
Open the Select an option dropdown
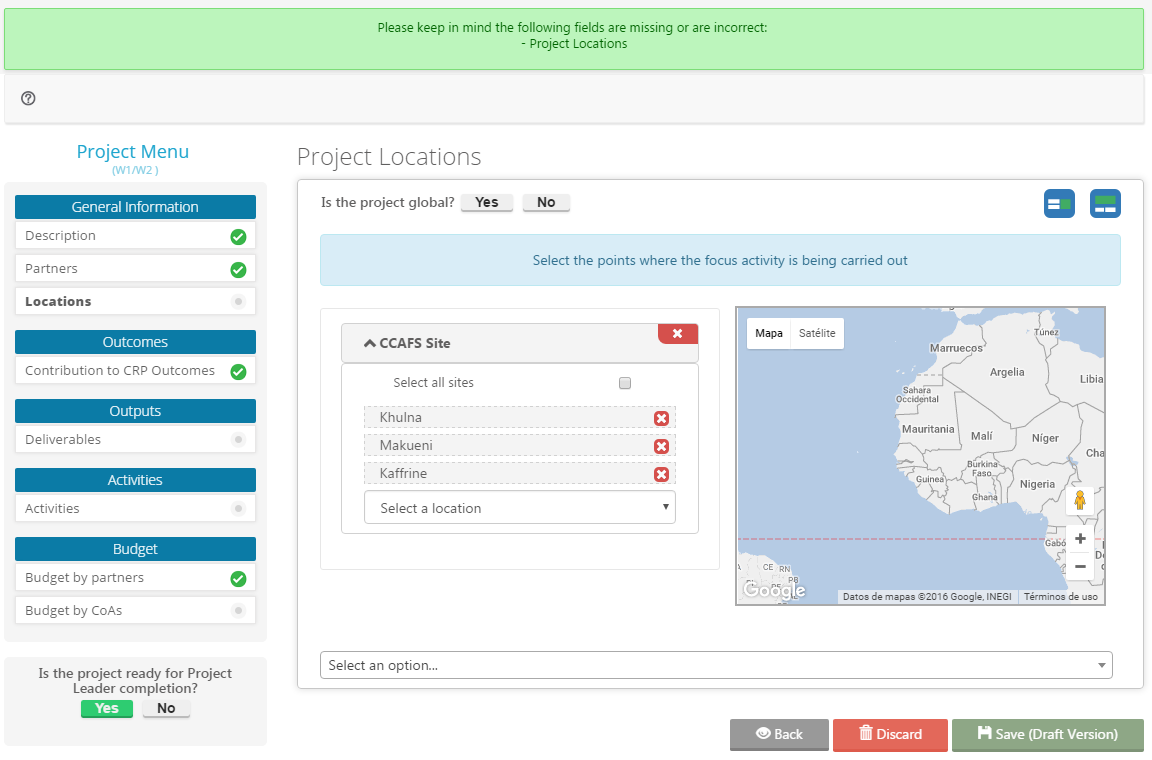click(715, 665)
